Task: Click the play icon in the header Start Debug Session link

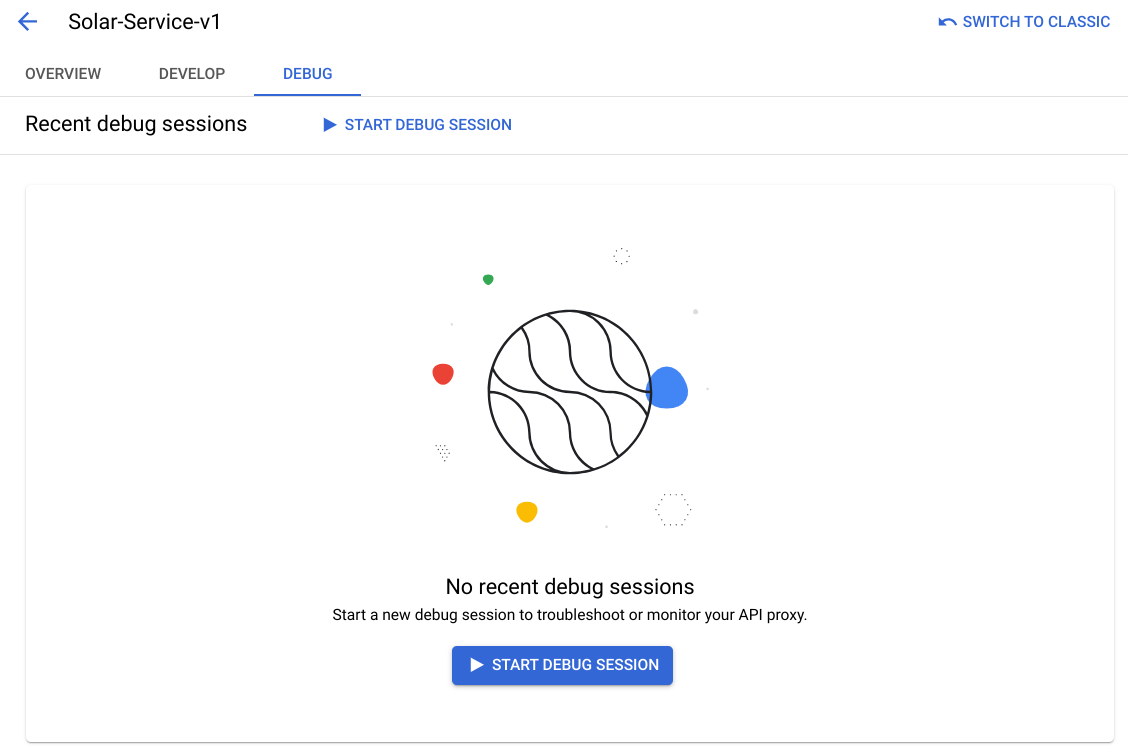Action: click(329, 125)
